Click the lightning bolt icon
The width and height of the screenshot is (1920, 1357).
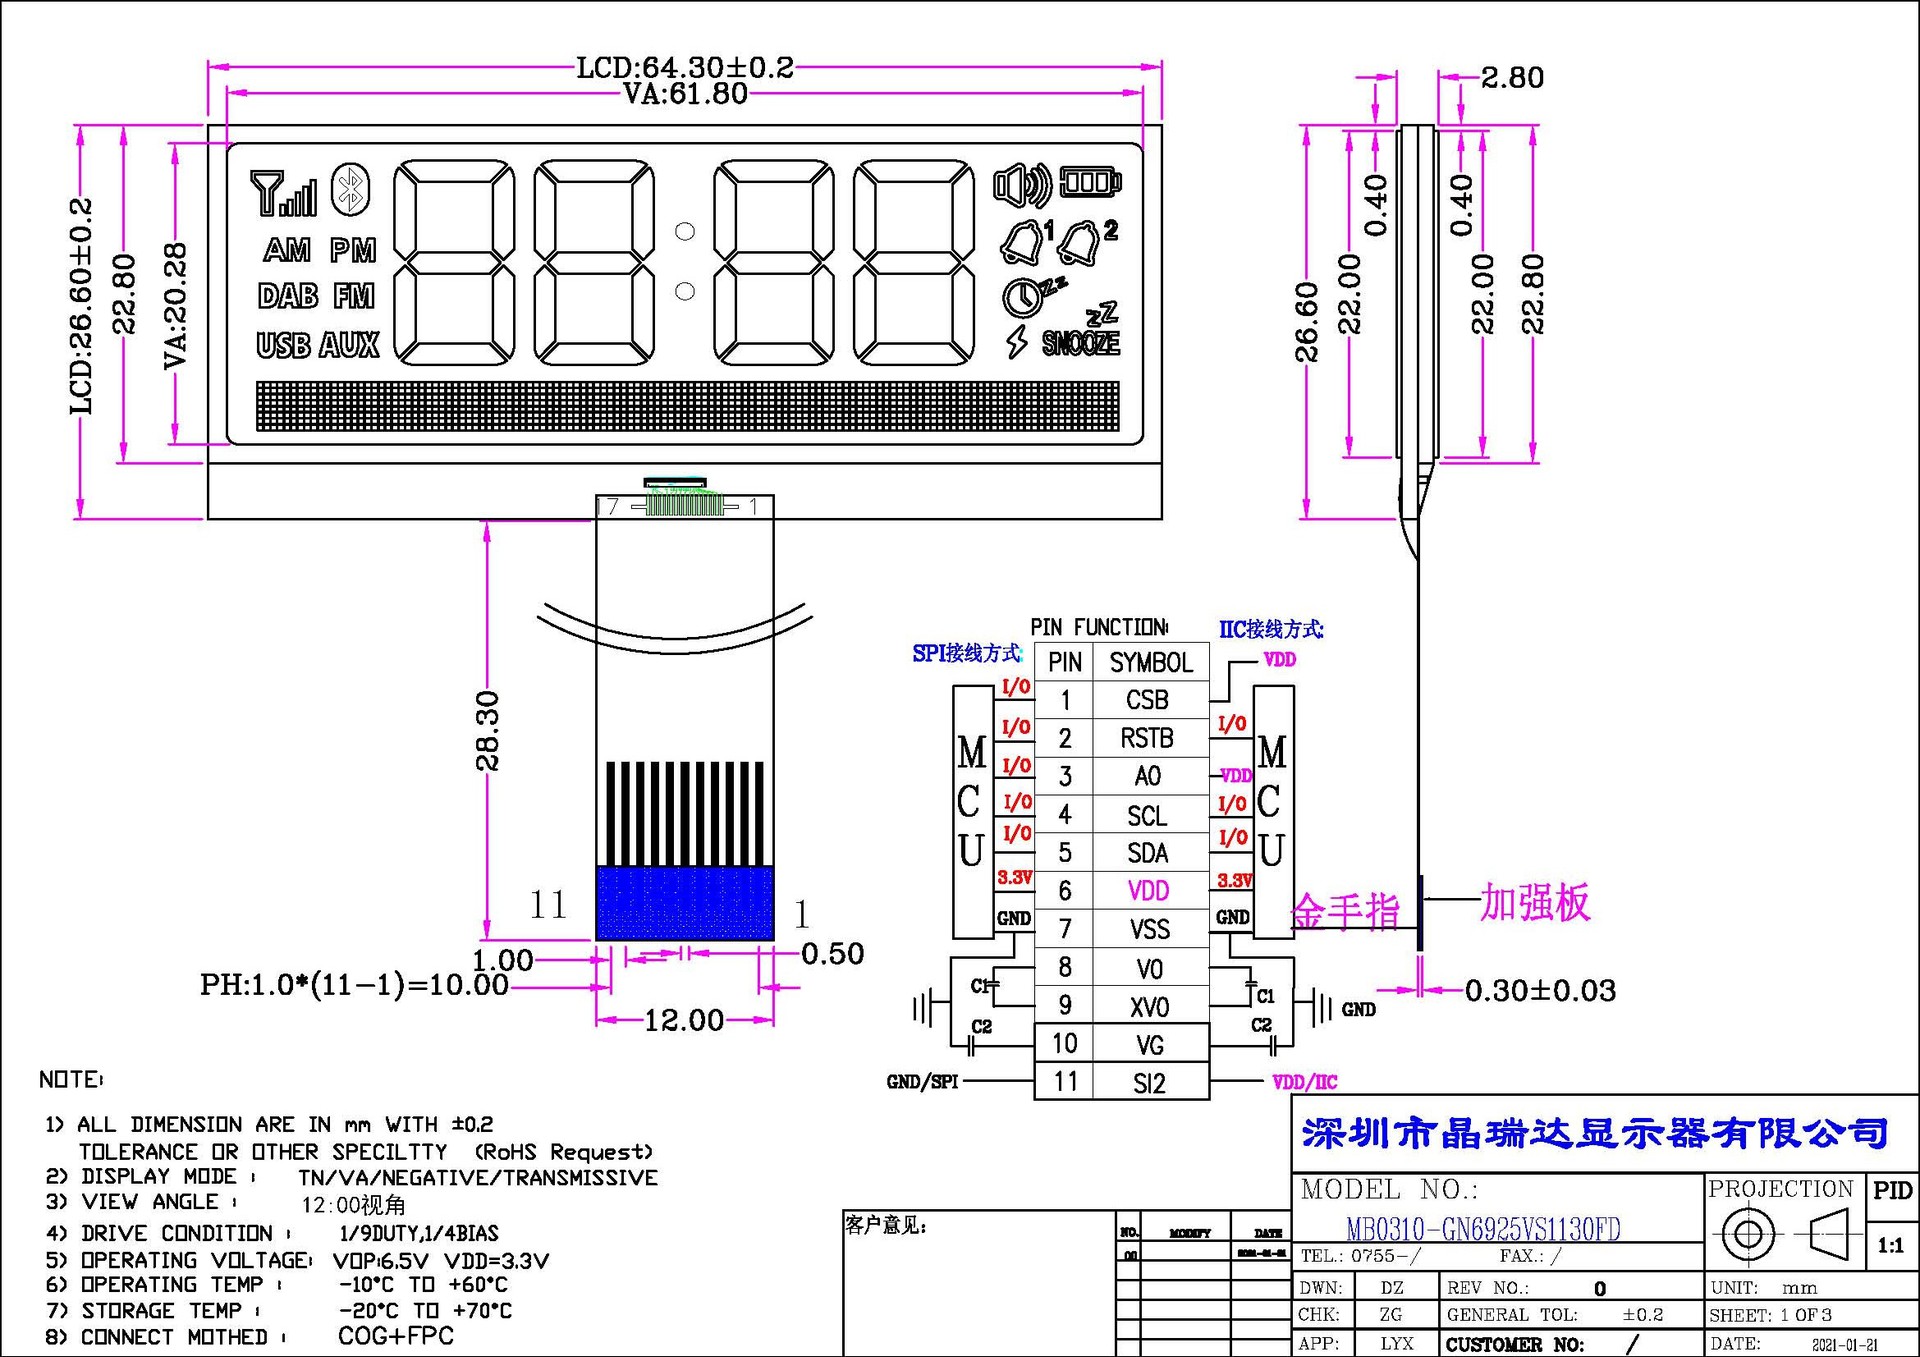pyautogui.click(x=1016, y=342)
